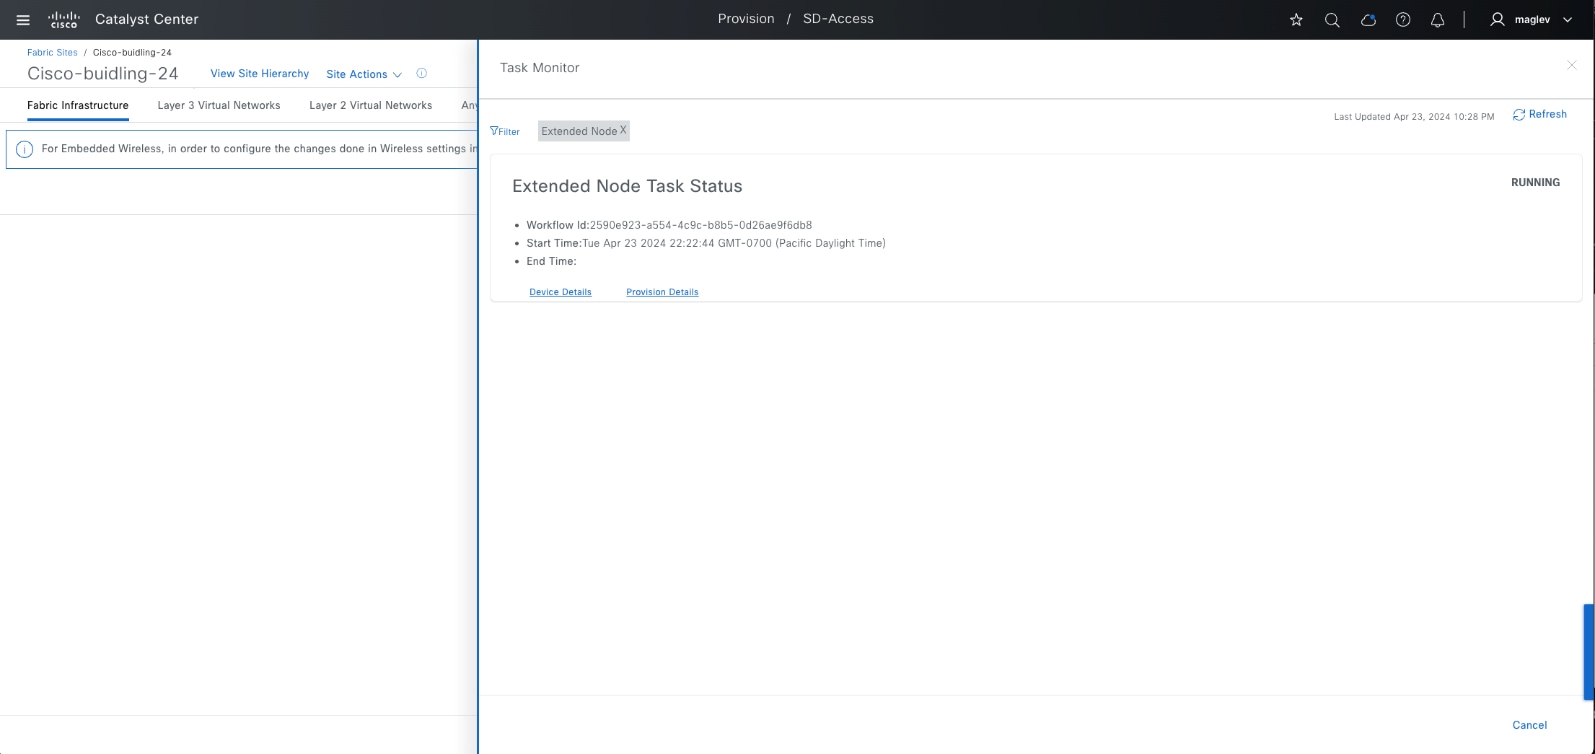The width and height of the screenshot is (1595, 754).
Task: Click the blue side tab at right edge
Action: click(x=1589, y=652)
